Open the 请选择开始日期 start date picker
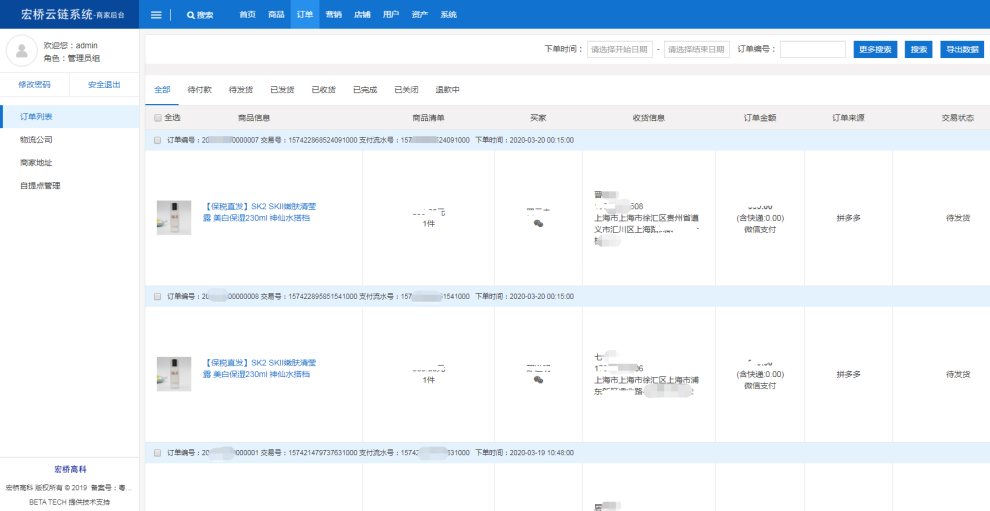The image size is (990, 511). pyautogui.click(x=620, y=49)
